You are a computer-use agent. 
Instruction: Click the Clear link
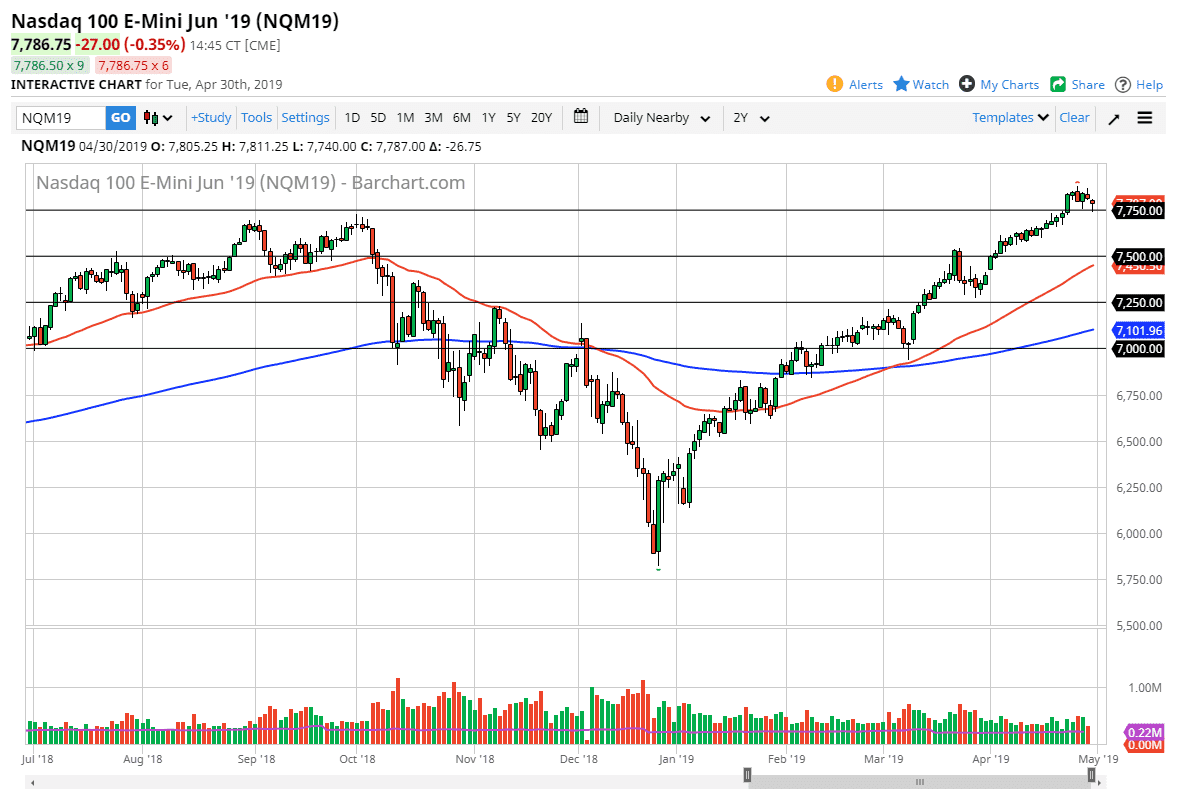coord(1074,117)
